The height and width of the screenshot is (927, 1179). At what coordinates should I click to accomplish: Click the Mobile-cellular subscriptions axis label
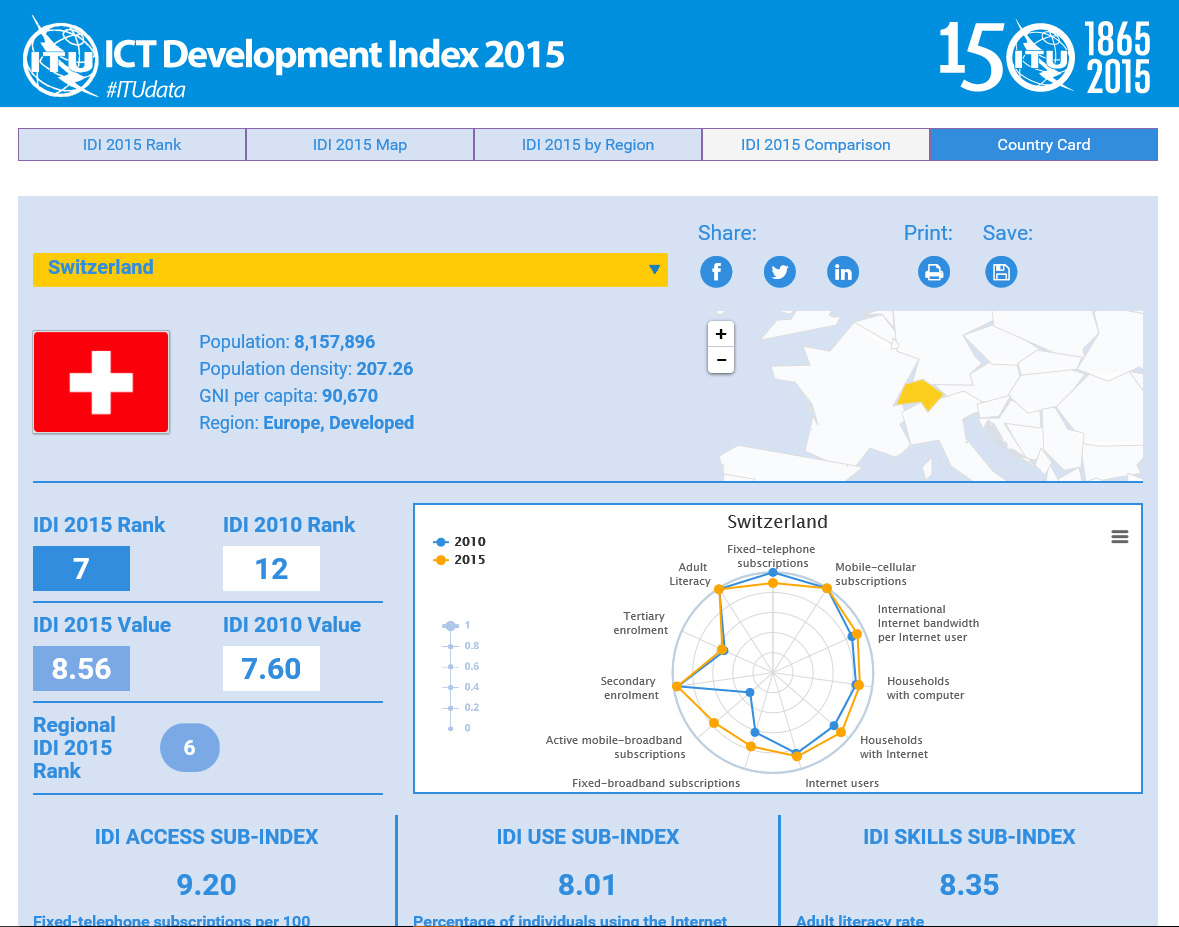[x=875, y=574]
